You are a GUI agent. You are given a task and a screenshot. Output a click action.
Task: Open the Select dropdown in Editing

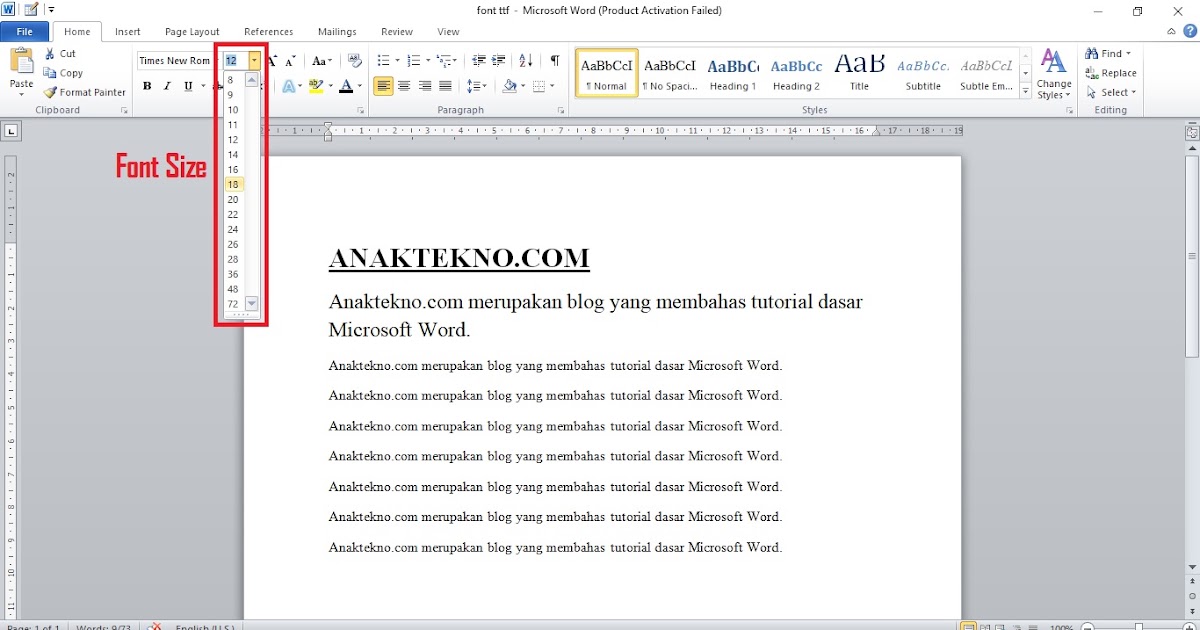pos(1109,92)
